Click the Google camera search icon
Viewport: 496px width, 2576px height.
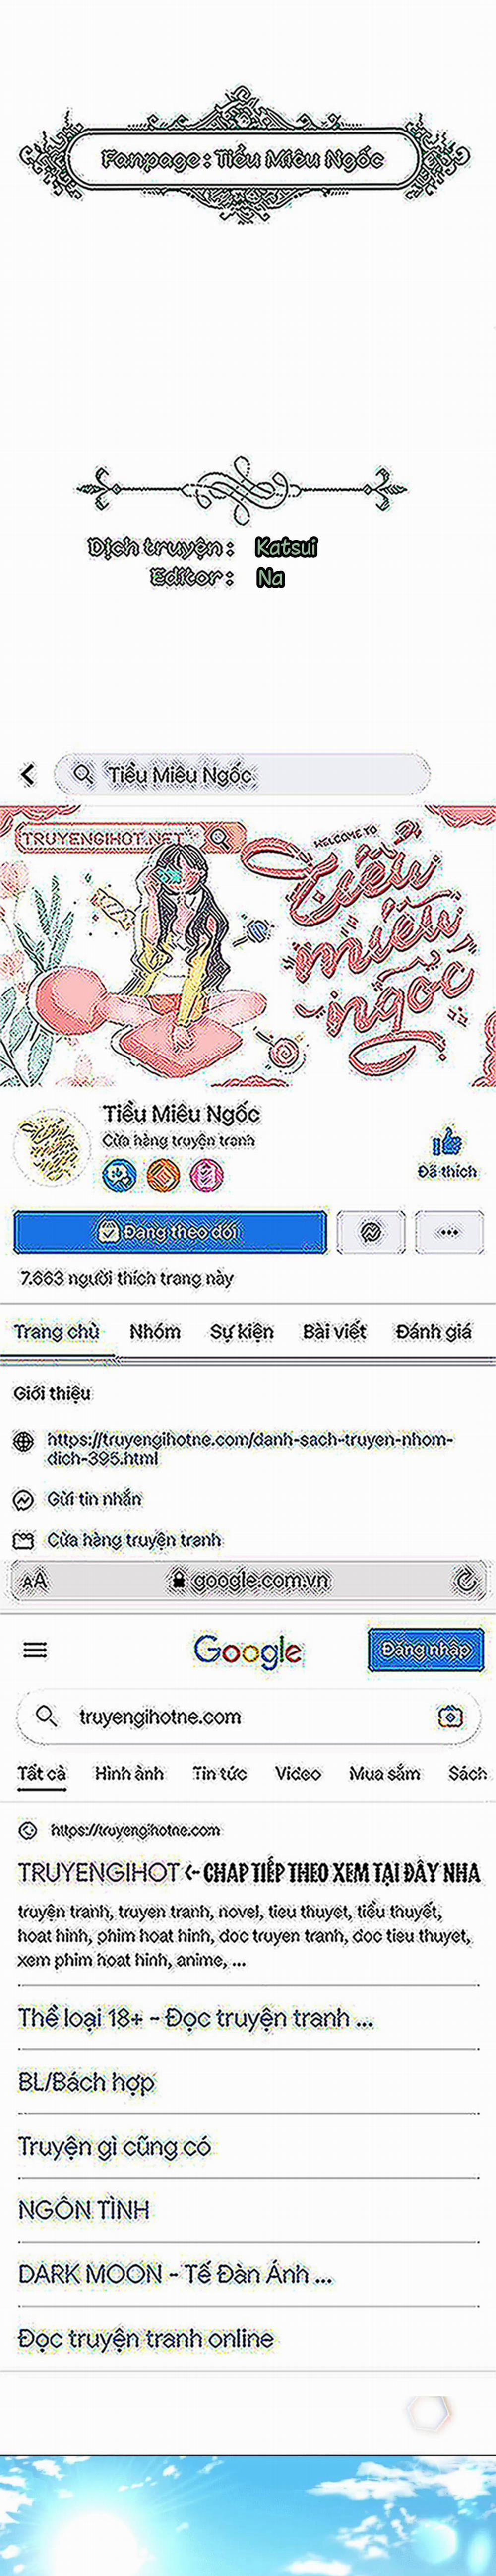[450, 1716]
